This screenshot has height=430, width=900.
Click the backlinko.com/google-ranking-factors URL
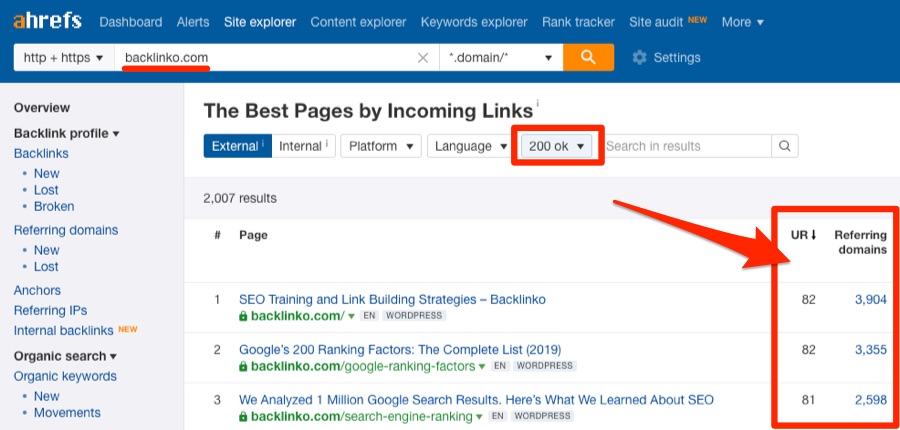click(x=363, y=366)
